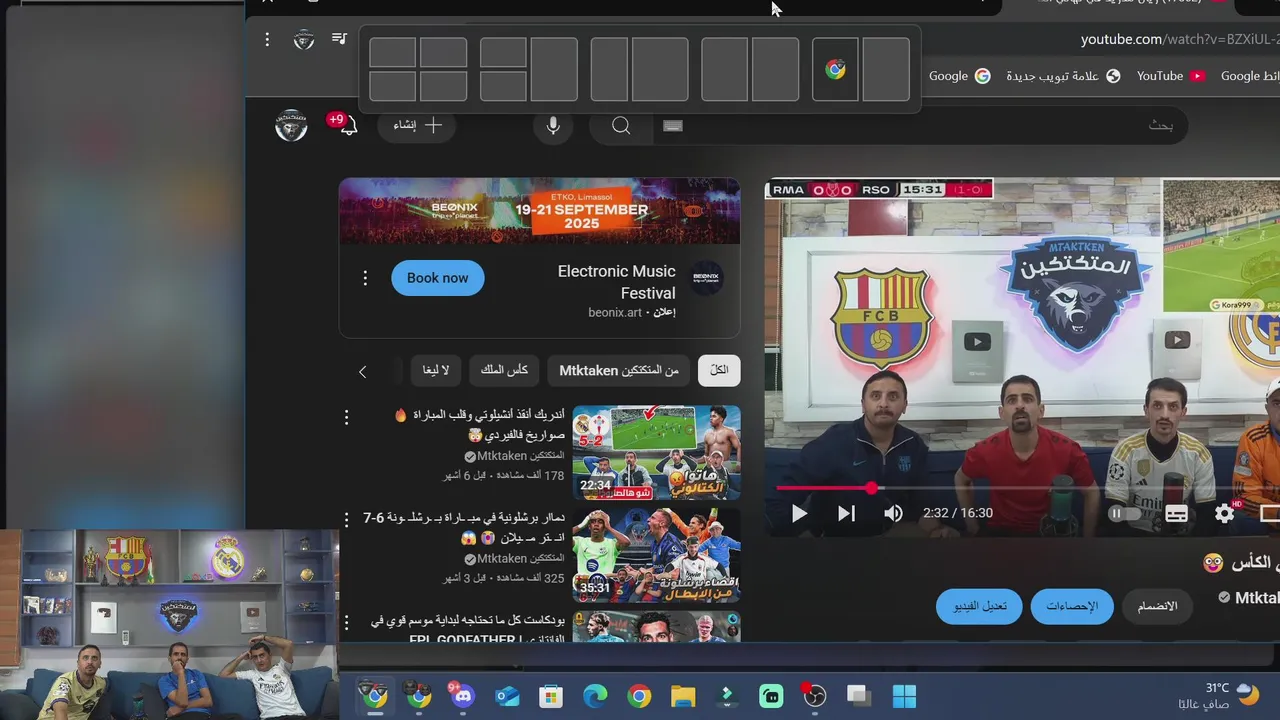Open OBS Studio from the taskbar
The image size is (1280, 720).
[815, 696]
